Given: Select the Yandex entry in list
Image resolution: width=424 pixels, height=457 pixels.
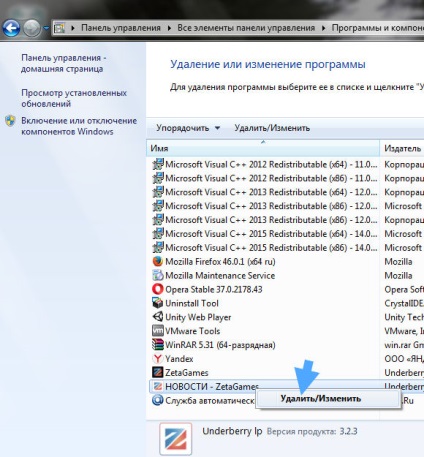Looking at the screenshot, I should point(179,359).
